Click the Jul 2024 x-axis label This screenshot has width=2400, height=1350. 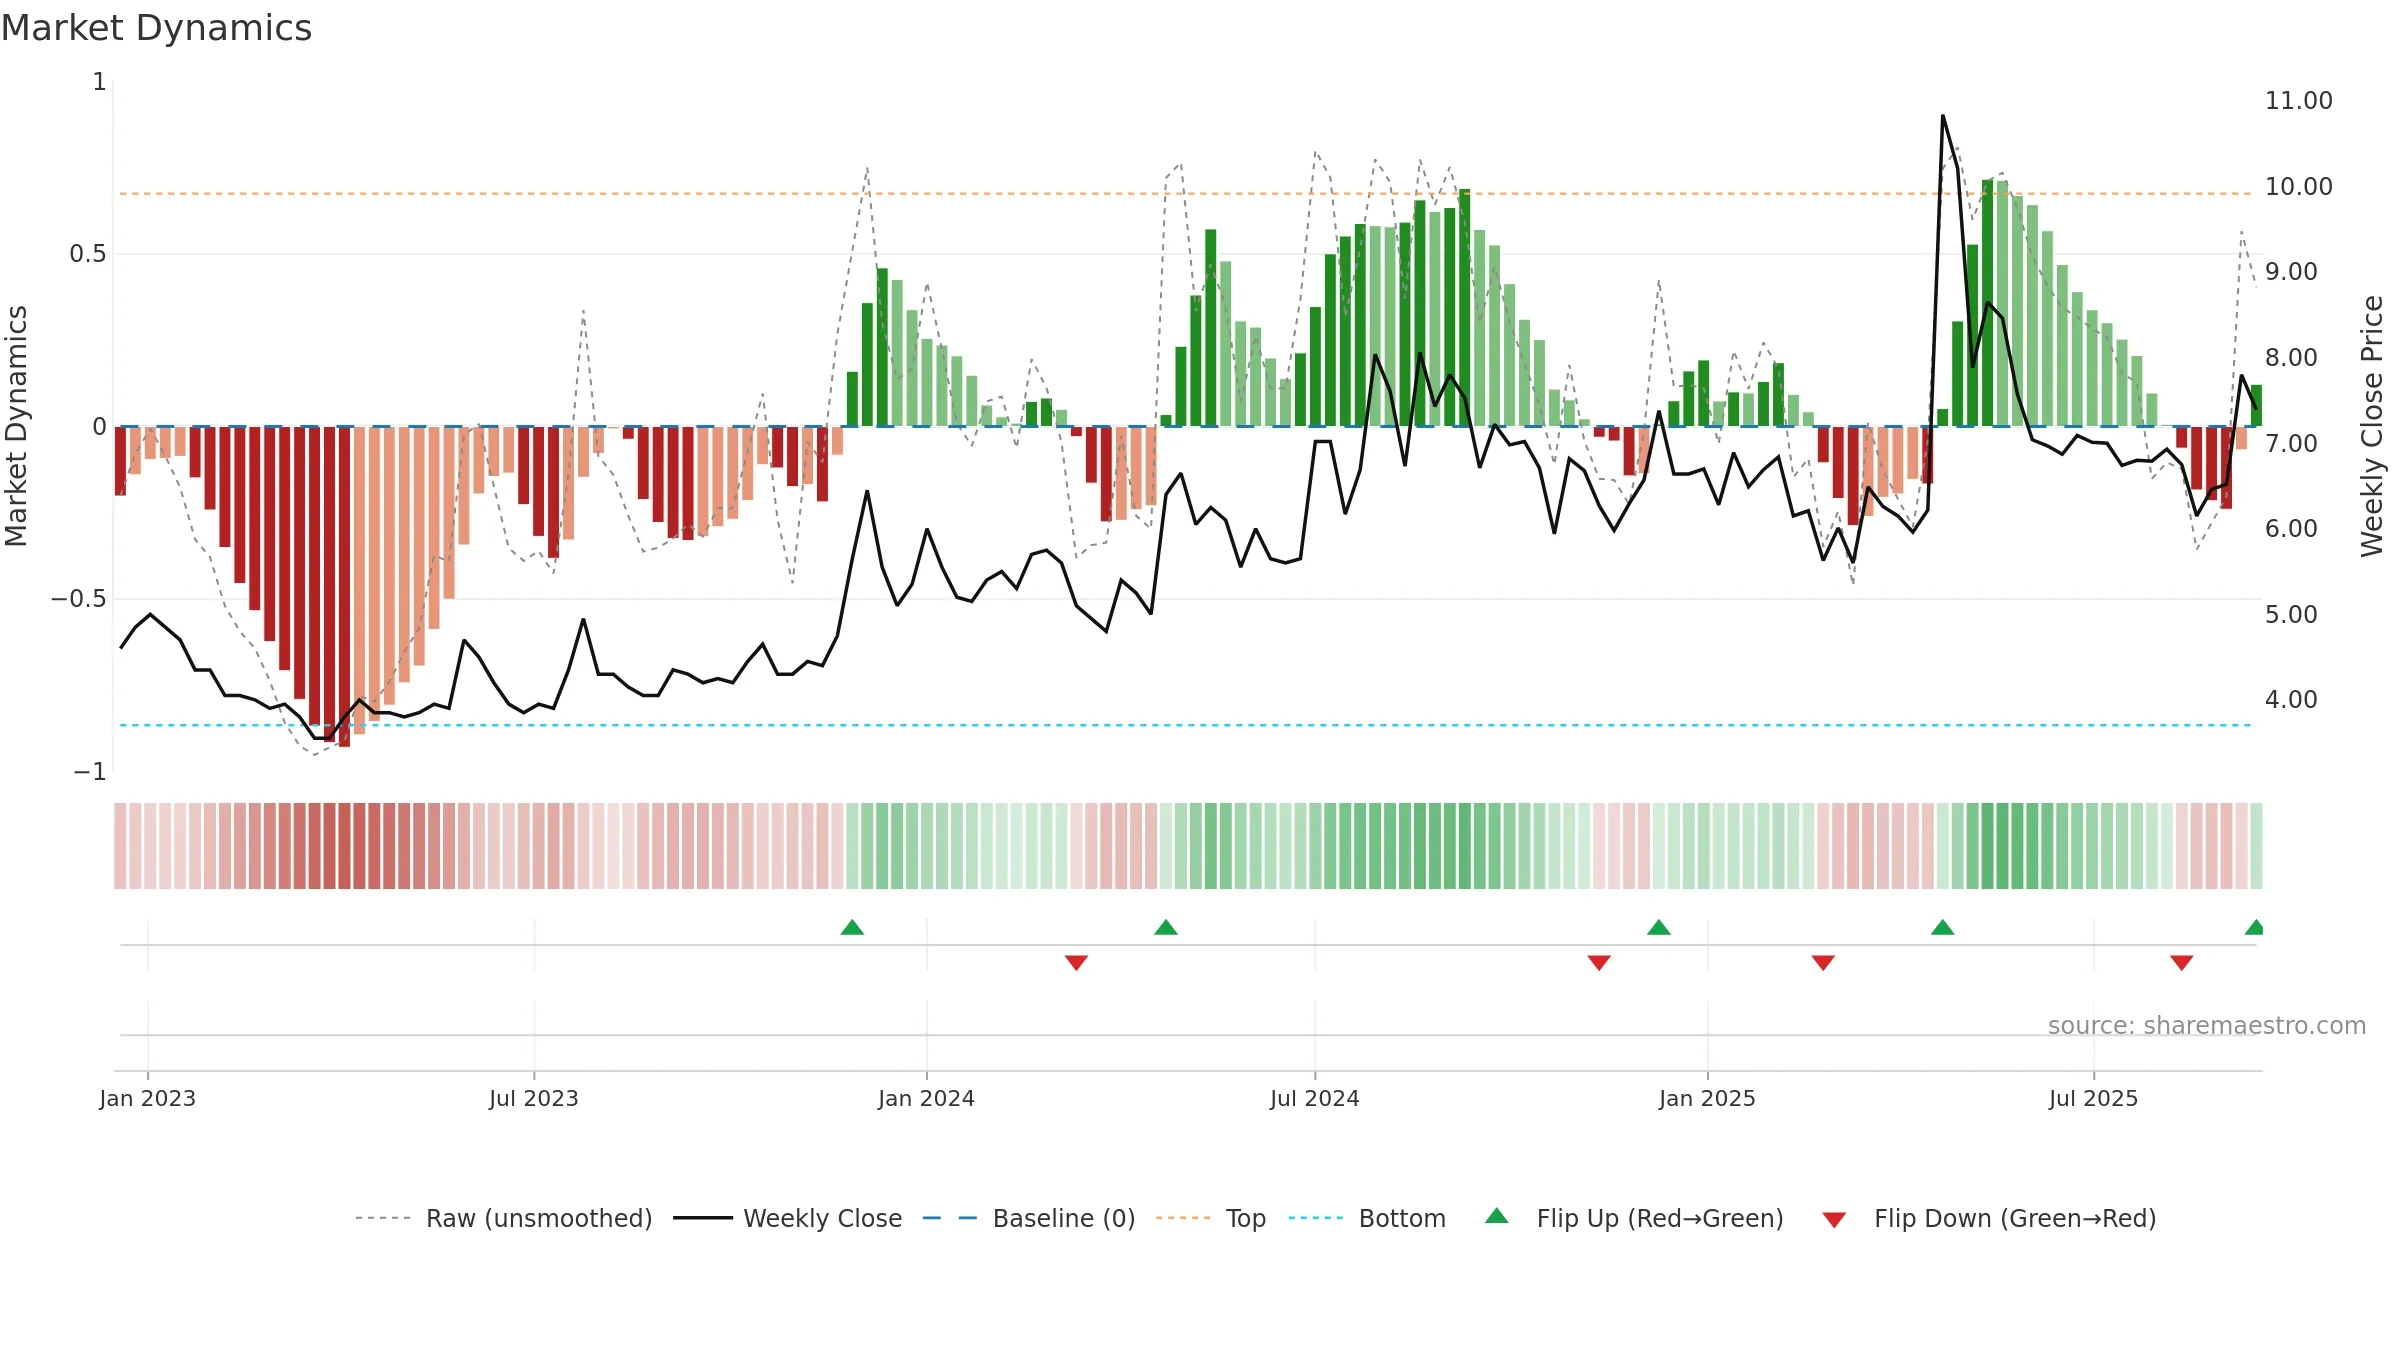[x=1315, y=1098]
